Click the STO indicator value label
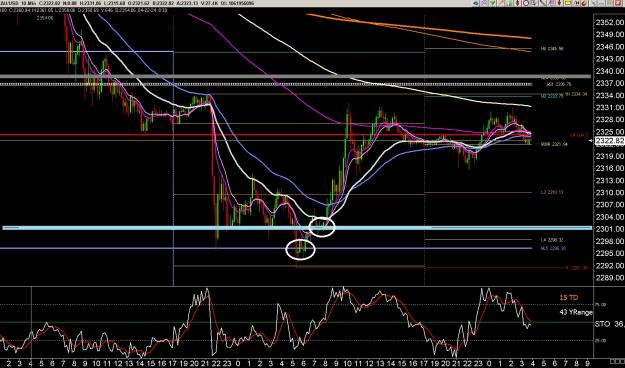 click(x=610, y=324)
